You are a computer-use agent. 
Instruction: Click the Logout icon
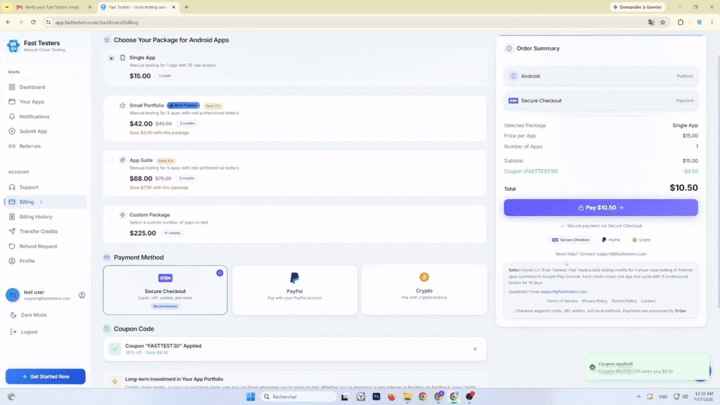[13, 332]
